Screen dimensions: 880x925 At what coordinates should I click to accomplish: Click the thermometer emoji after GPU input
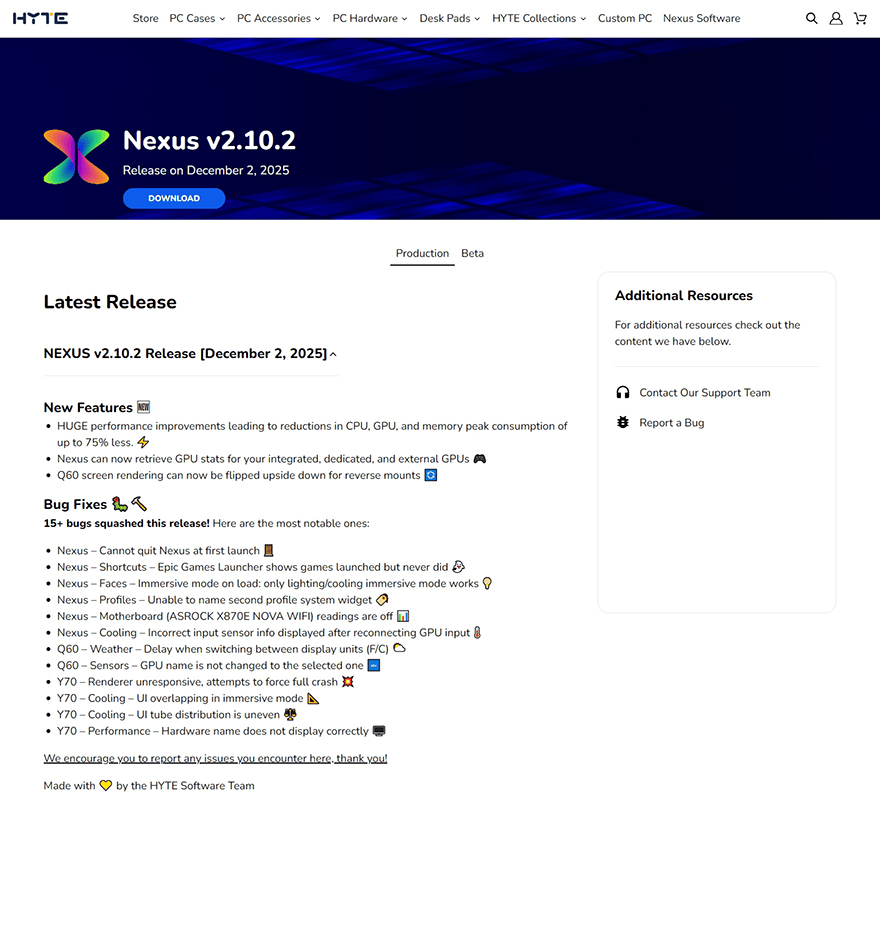pyautogui.click(x=477, y=632)
